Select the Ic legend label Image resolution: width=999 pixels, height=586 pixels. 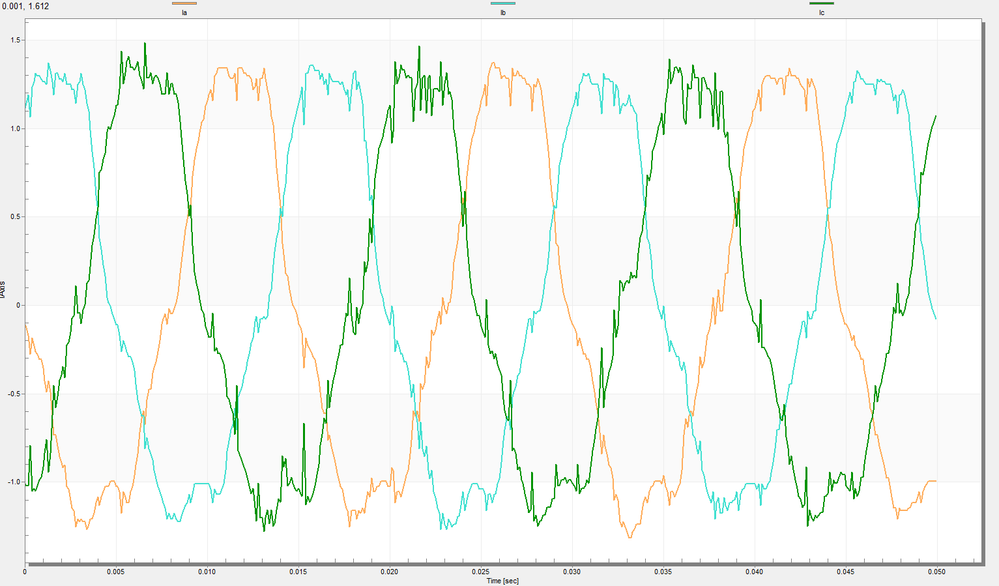(x=821, y=13)
